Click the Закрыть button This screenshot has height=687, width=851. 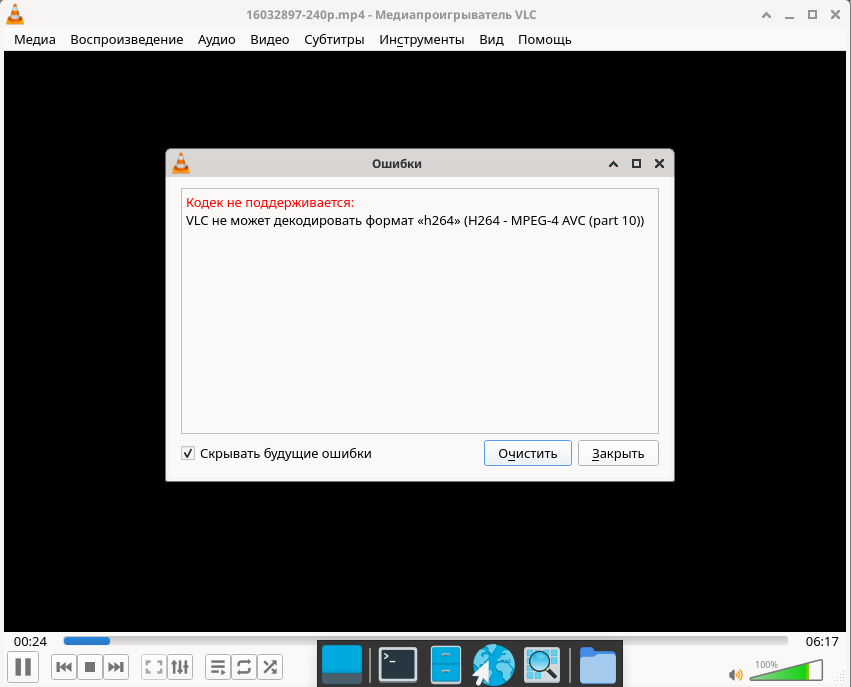618,453
